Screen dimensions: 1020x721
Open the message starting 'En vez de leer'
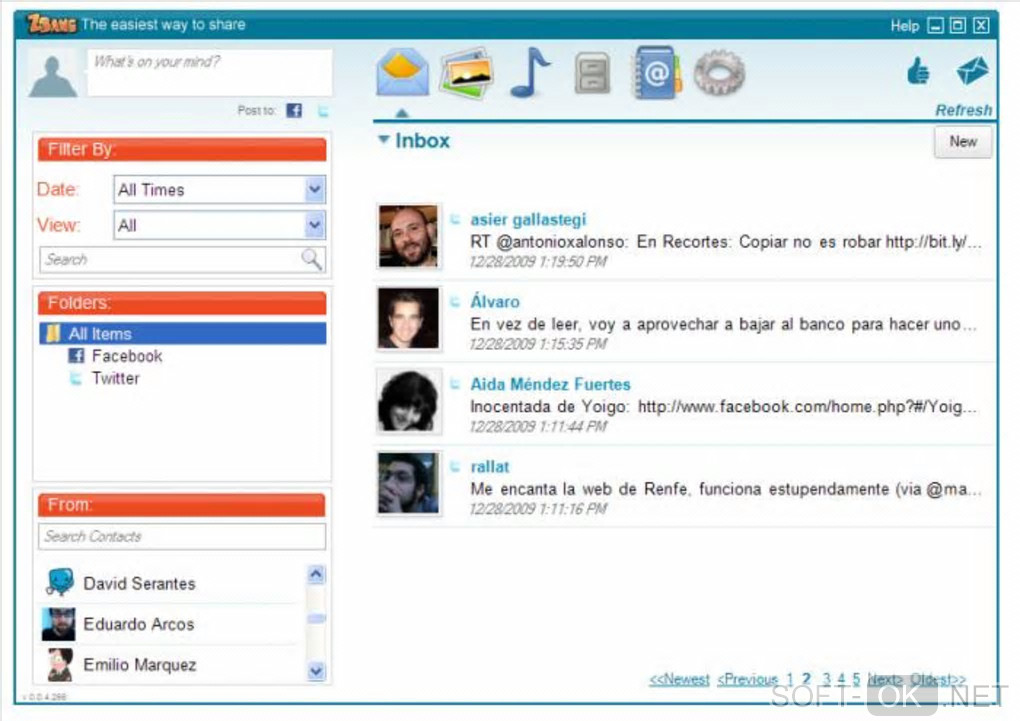[x=723, y=324]
